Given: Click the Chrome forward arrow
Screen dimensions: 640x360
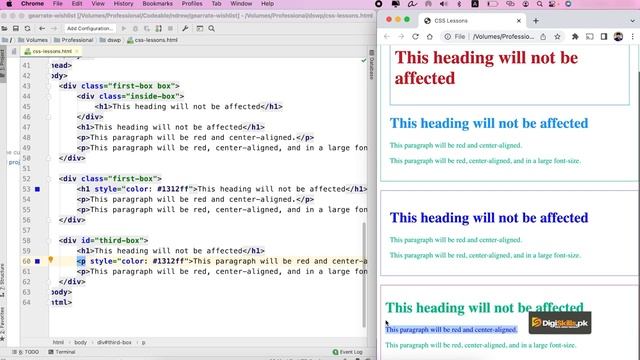Looking at the screenshot, I should 401,37.
